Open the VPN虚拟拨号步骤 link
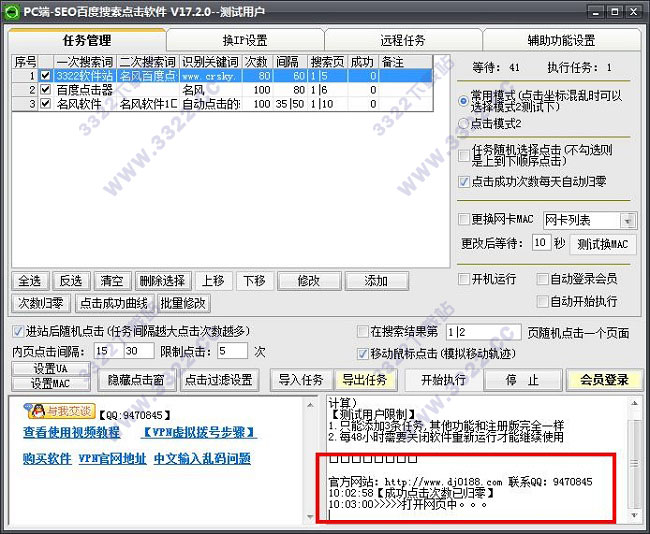This screenshot has width=650, height=534. click(x=199, y=432)
